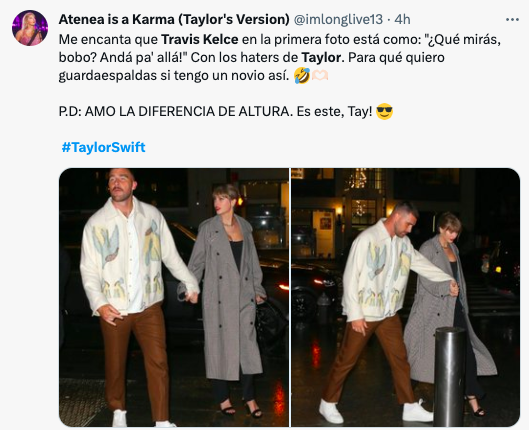Screen dimensions: 529x430
Task: Click the author's round profile avatar
Action: tap(30, 28)
